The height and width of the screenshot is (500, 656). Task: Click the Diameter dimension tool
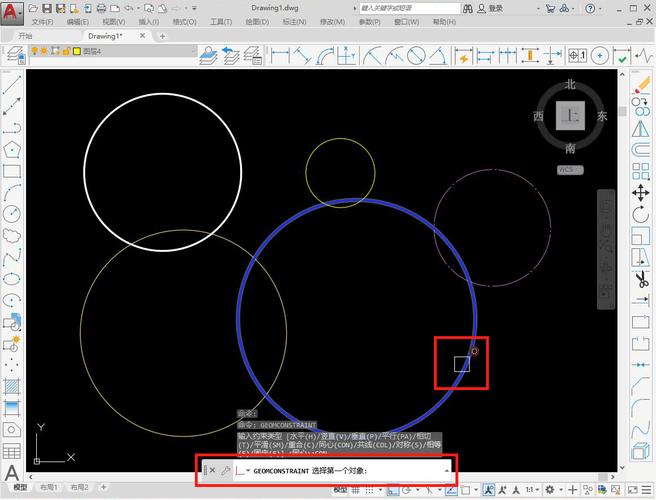pyautogui.click(x=416, y=55)
